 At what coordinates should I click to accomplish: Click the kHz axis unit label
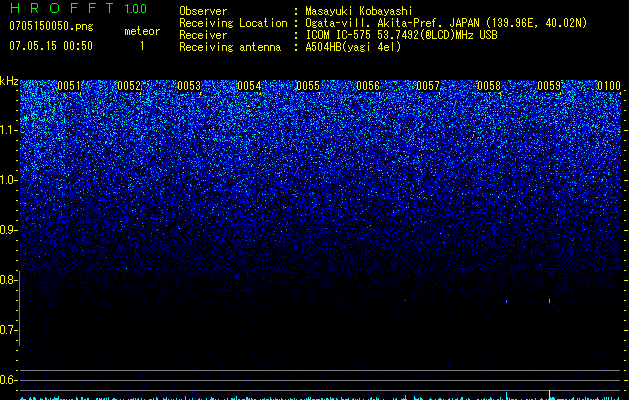(x=9, y=81)
